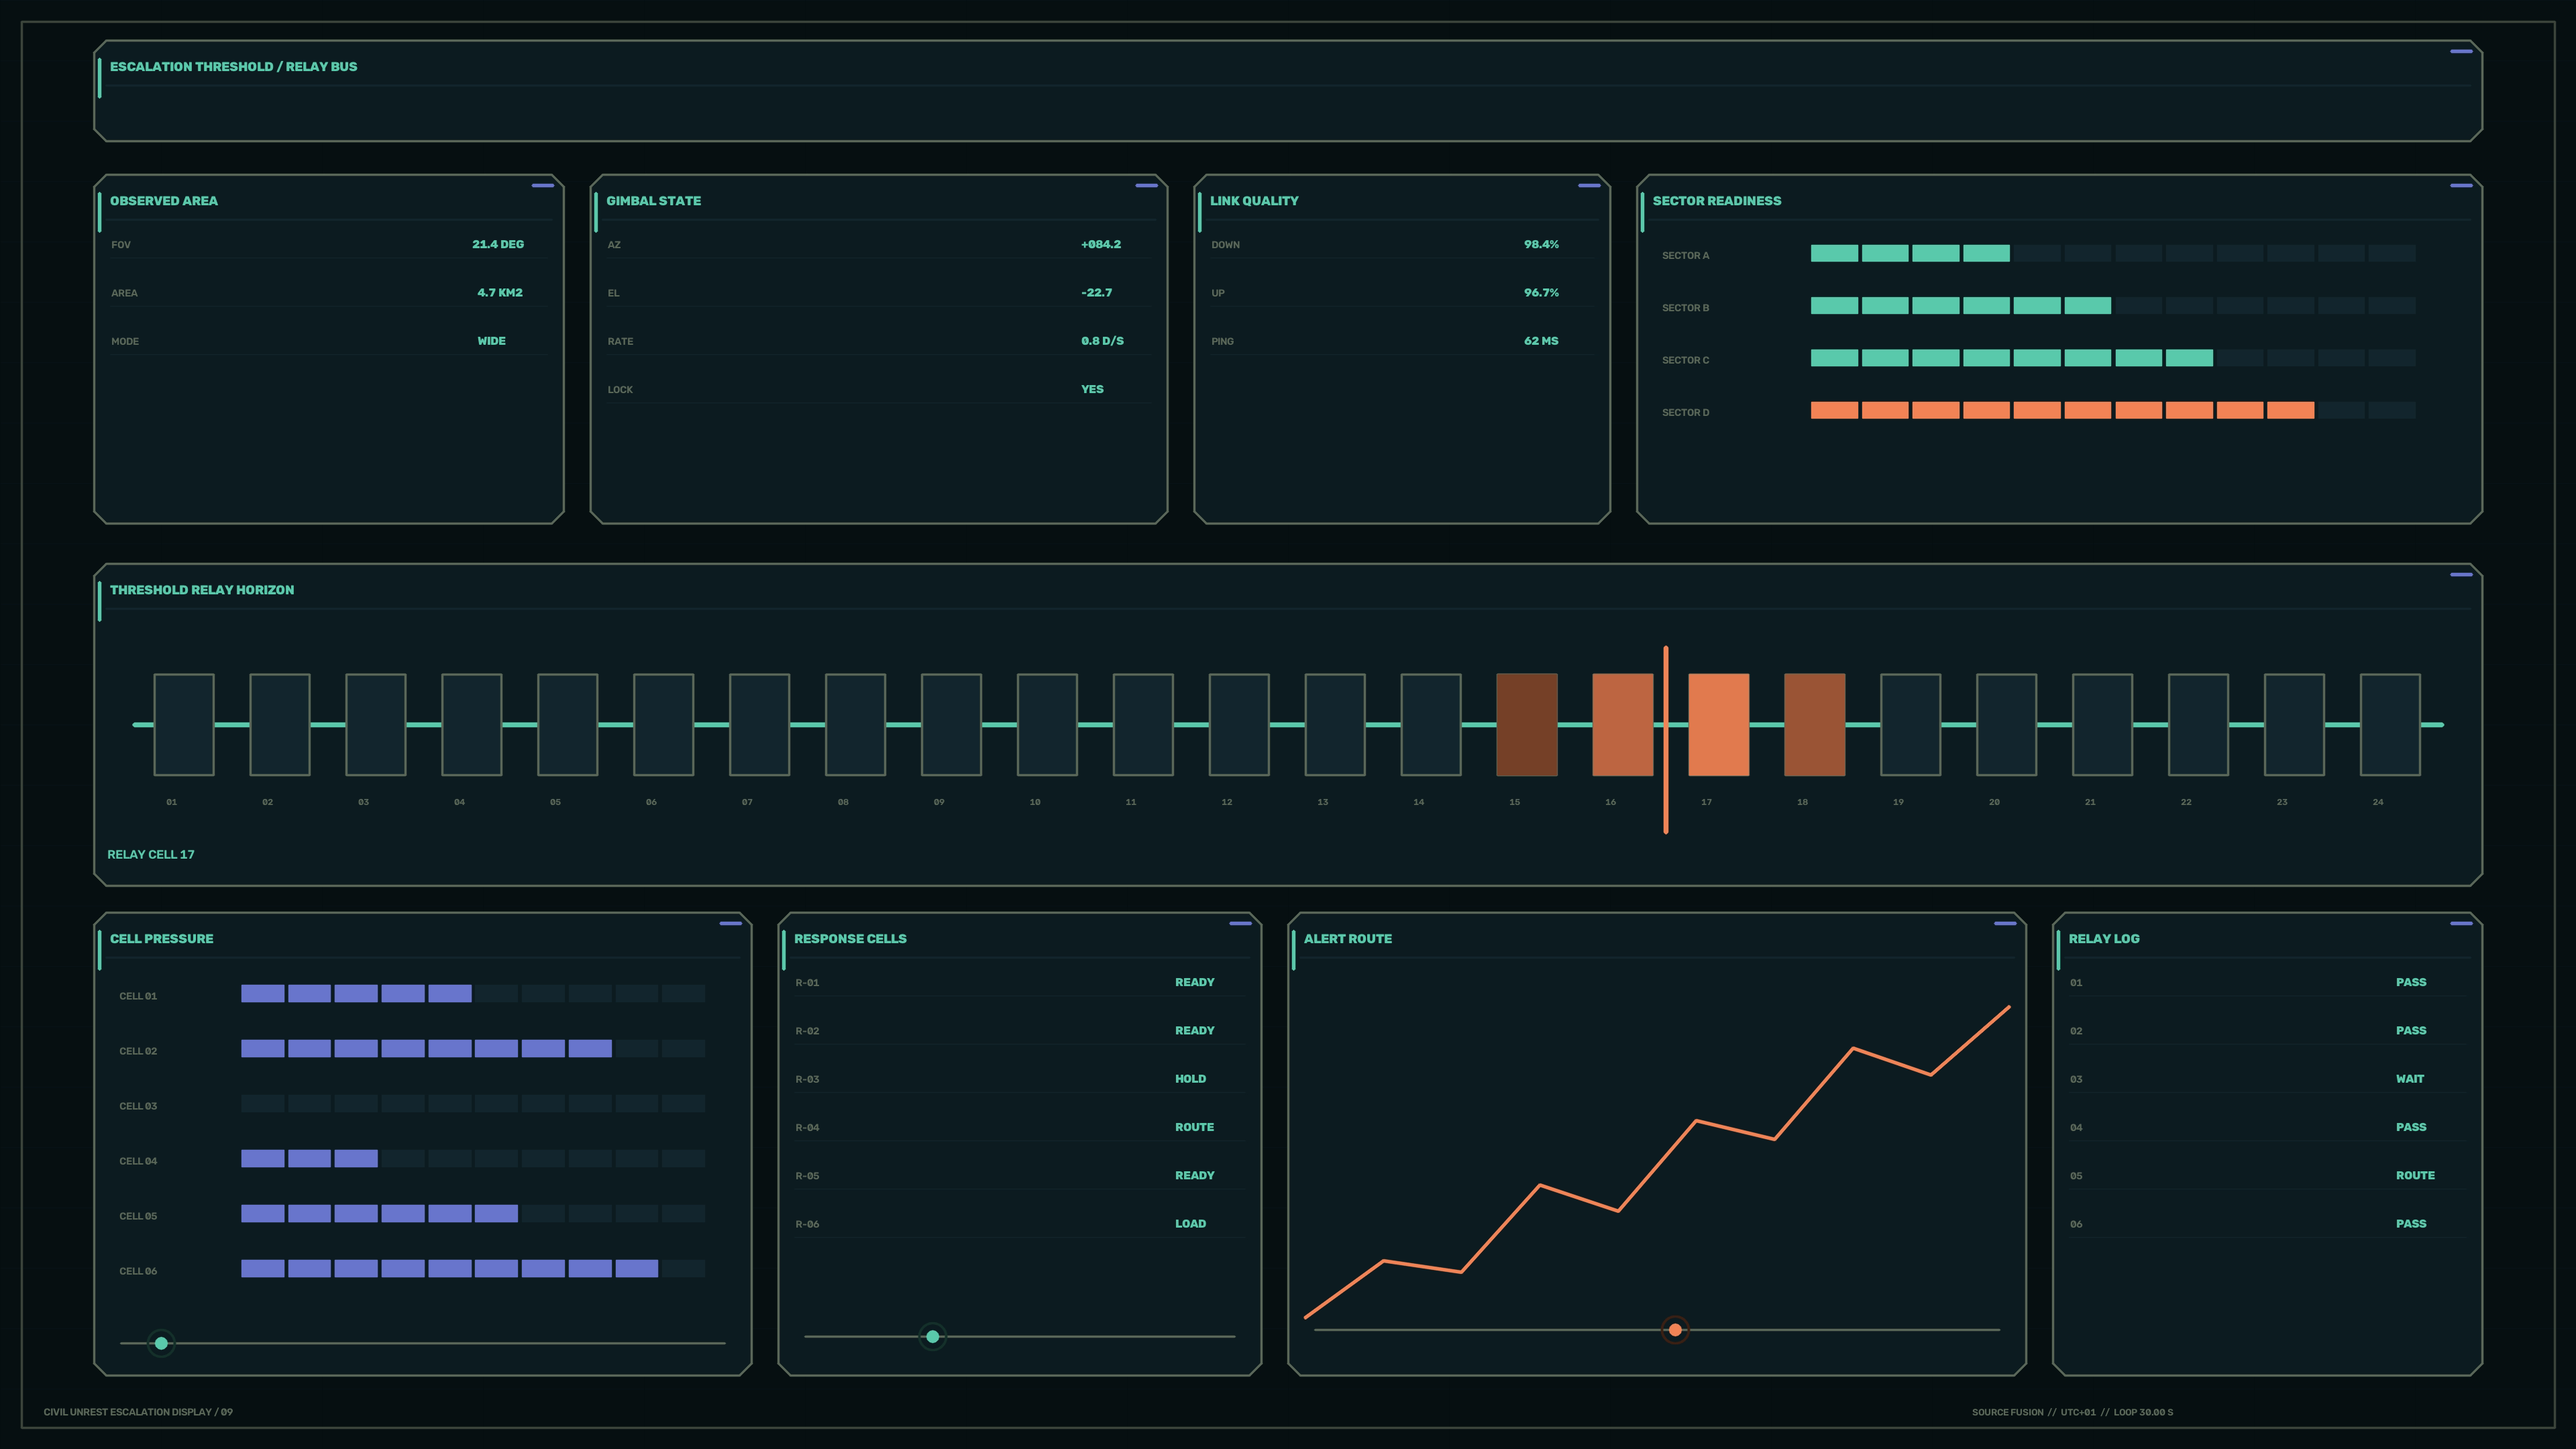Select relay horizon cell block 12

pyautogui.click(x=1239, y=724)
